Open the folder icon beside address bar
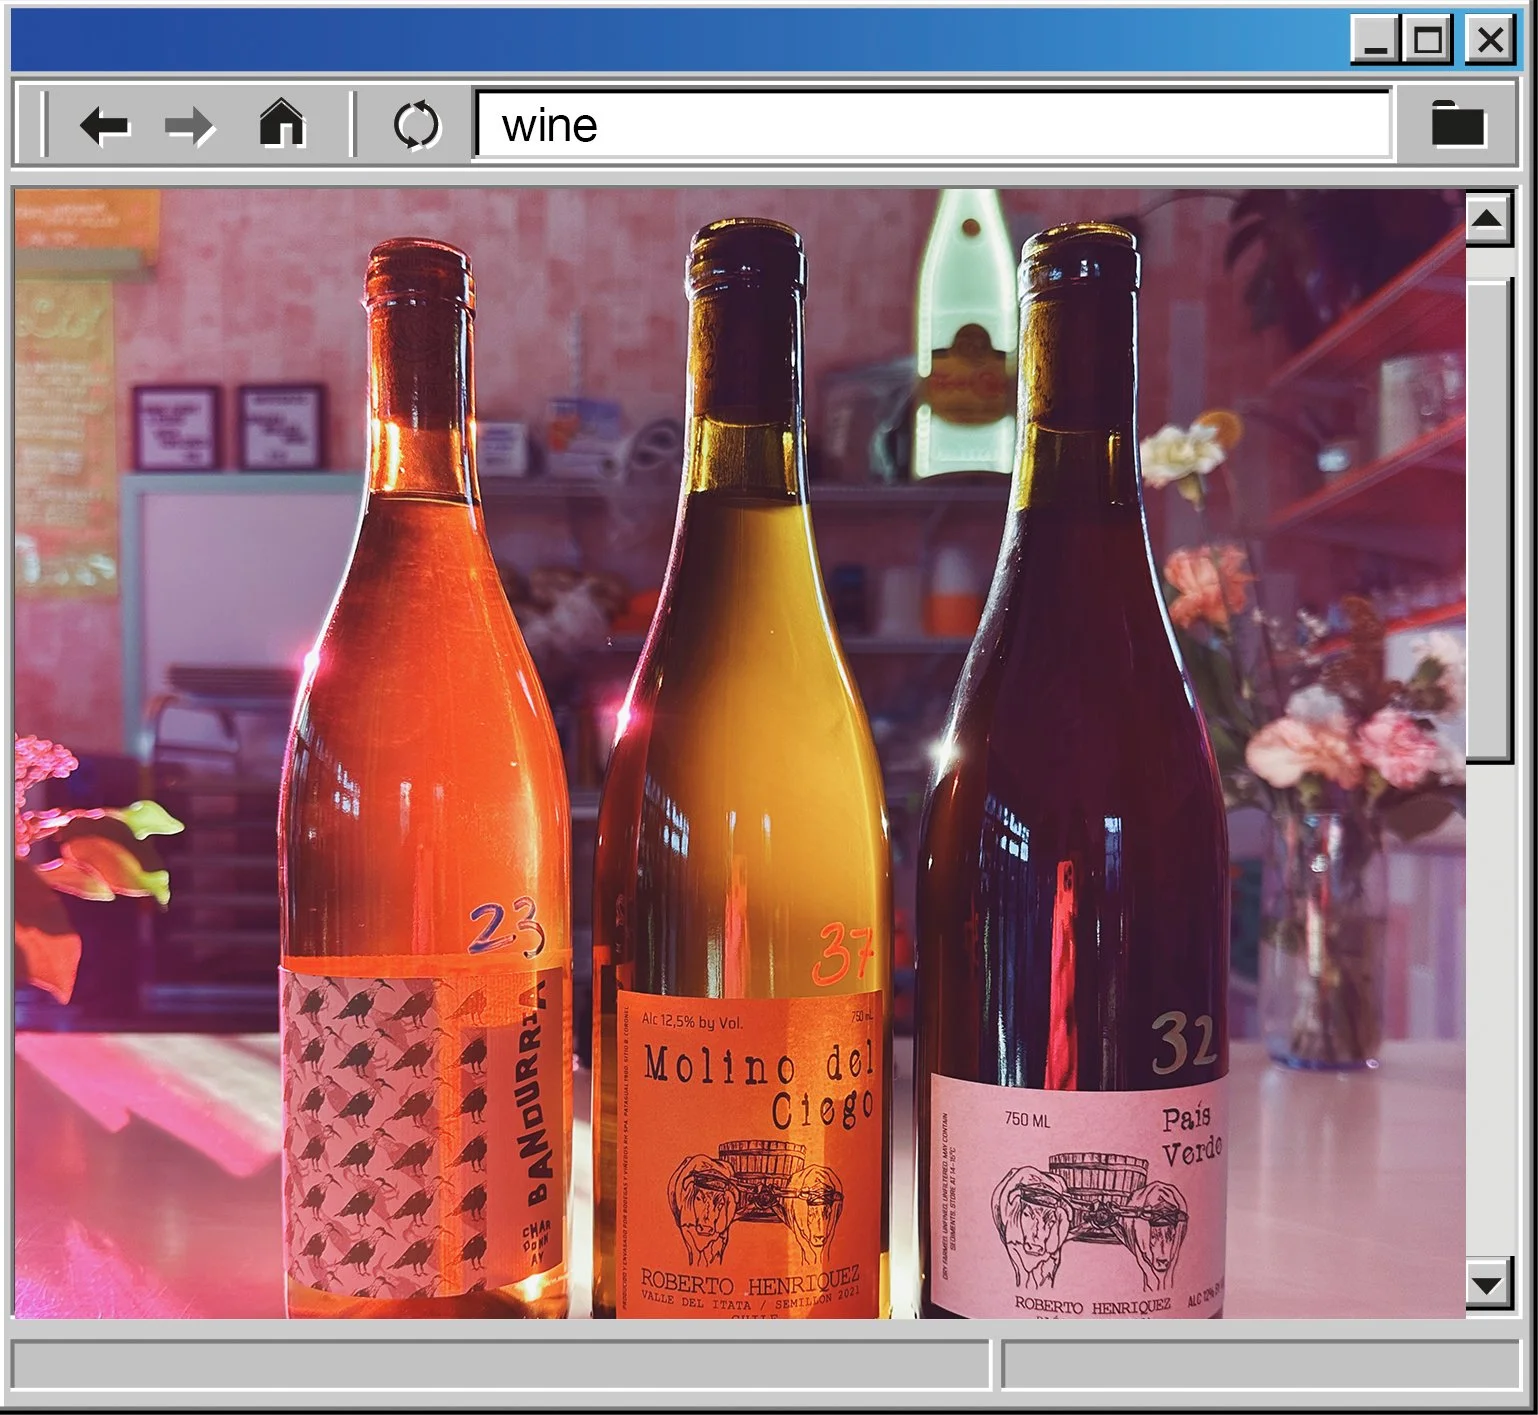 (1458, 123)
